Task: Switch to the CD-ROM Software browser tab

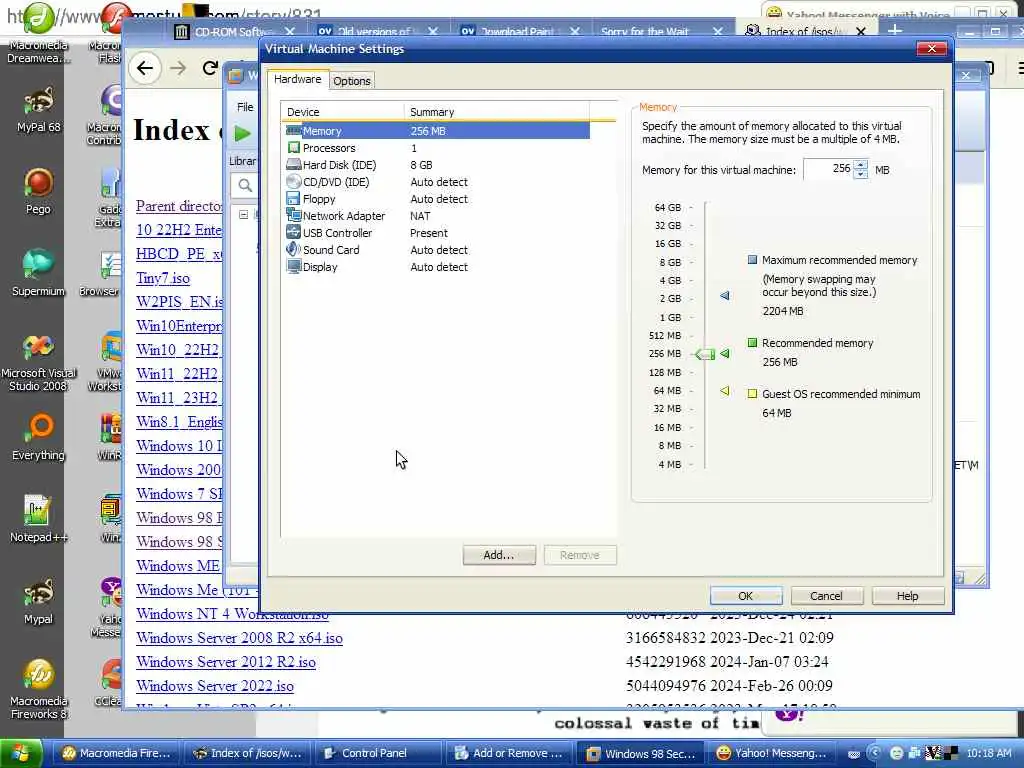Action: [x=232, y=31]
